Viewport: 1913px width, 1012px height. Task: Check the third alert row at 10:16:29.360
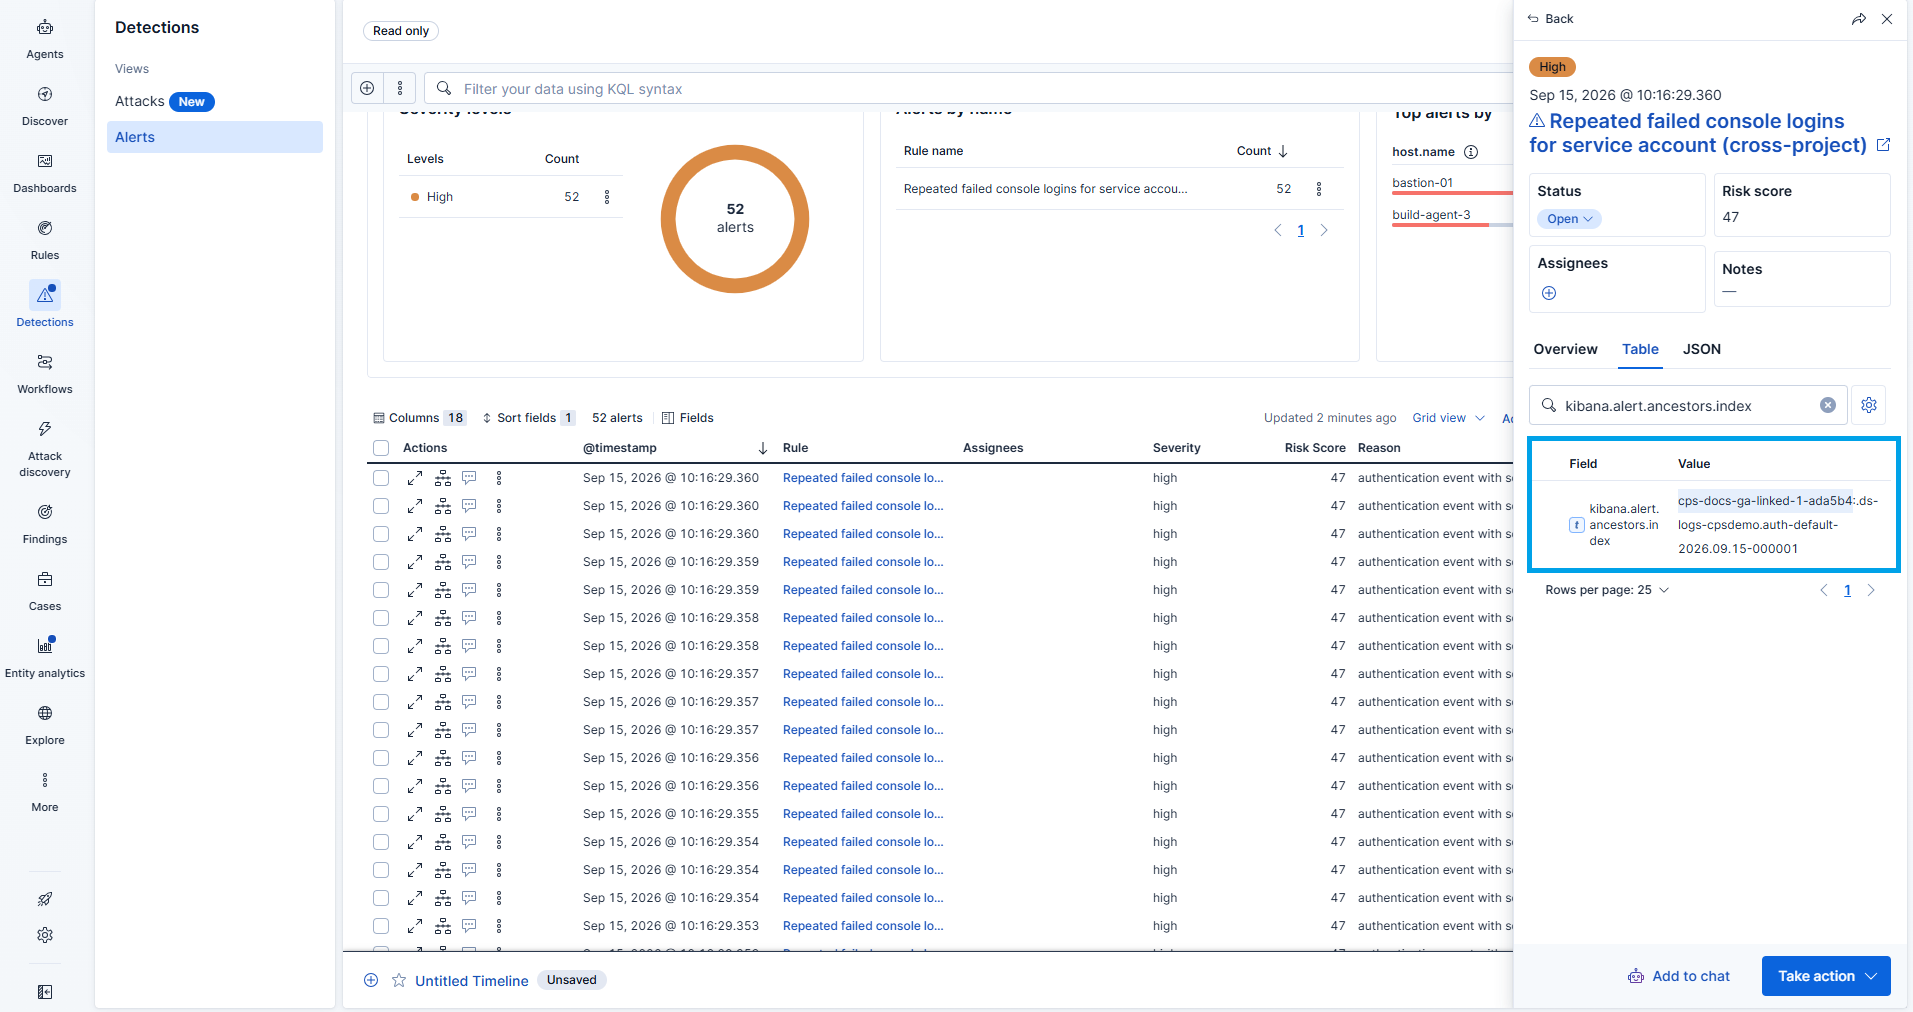pos(381,534)
